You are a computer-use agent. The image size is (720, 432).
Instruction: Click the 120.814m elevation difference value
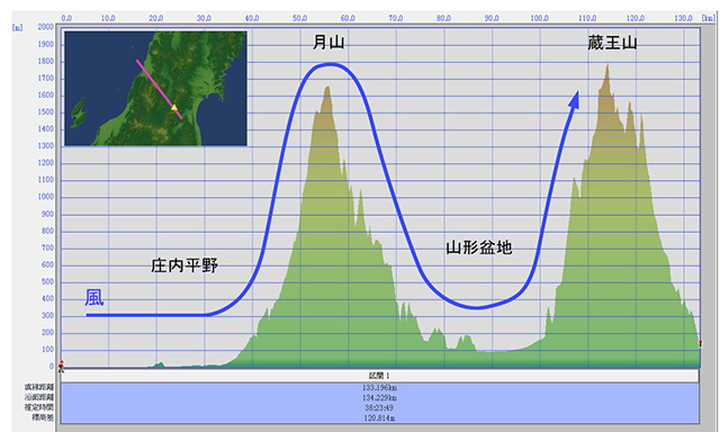pos(380,418)
